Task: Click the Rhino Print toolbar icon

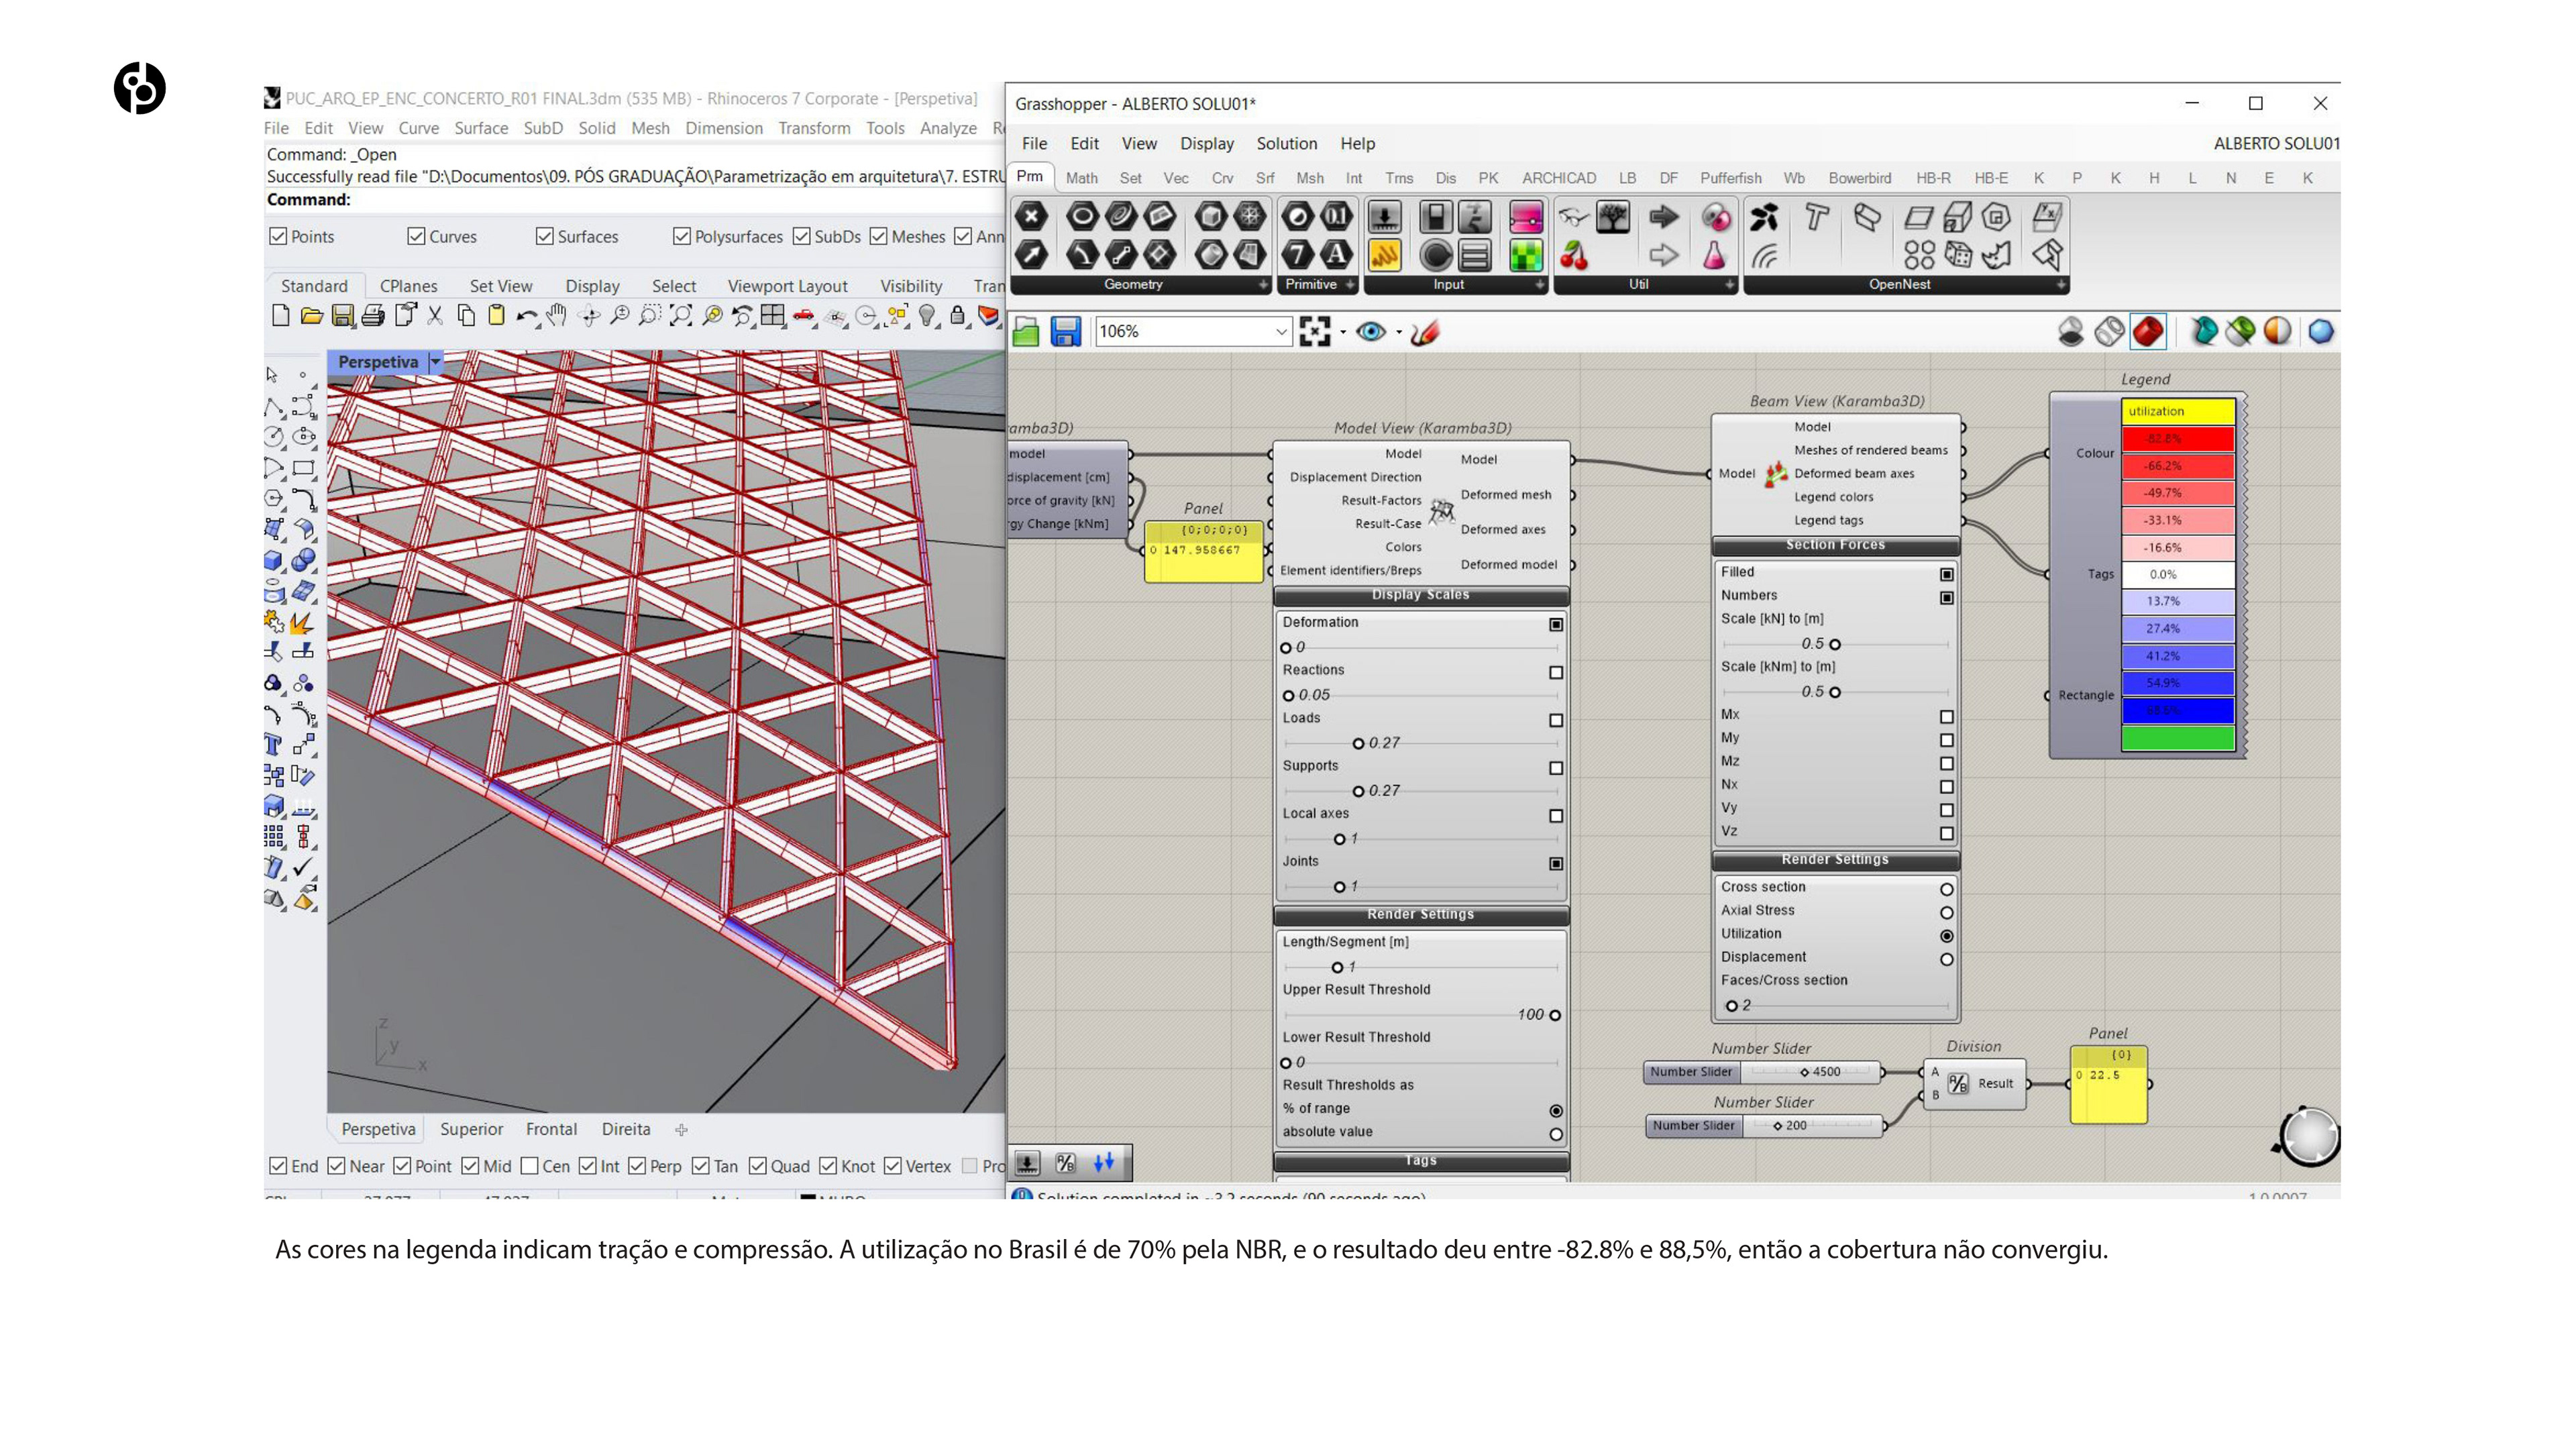Action: (373, 316)
